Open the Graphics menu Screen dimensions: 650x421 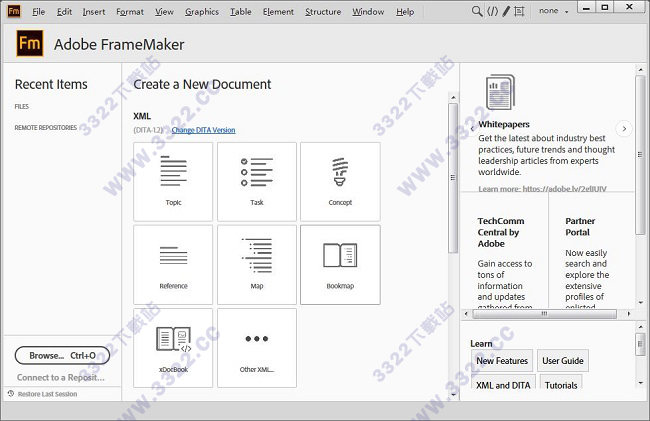202,12
